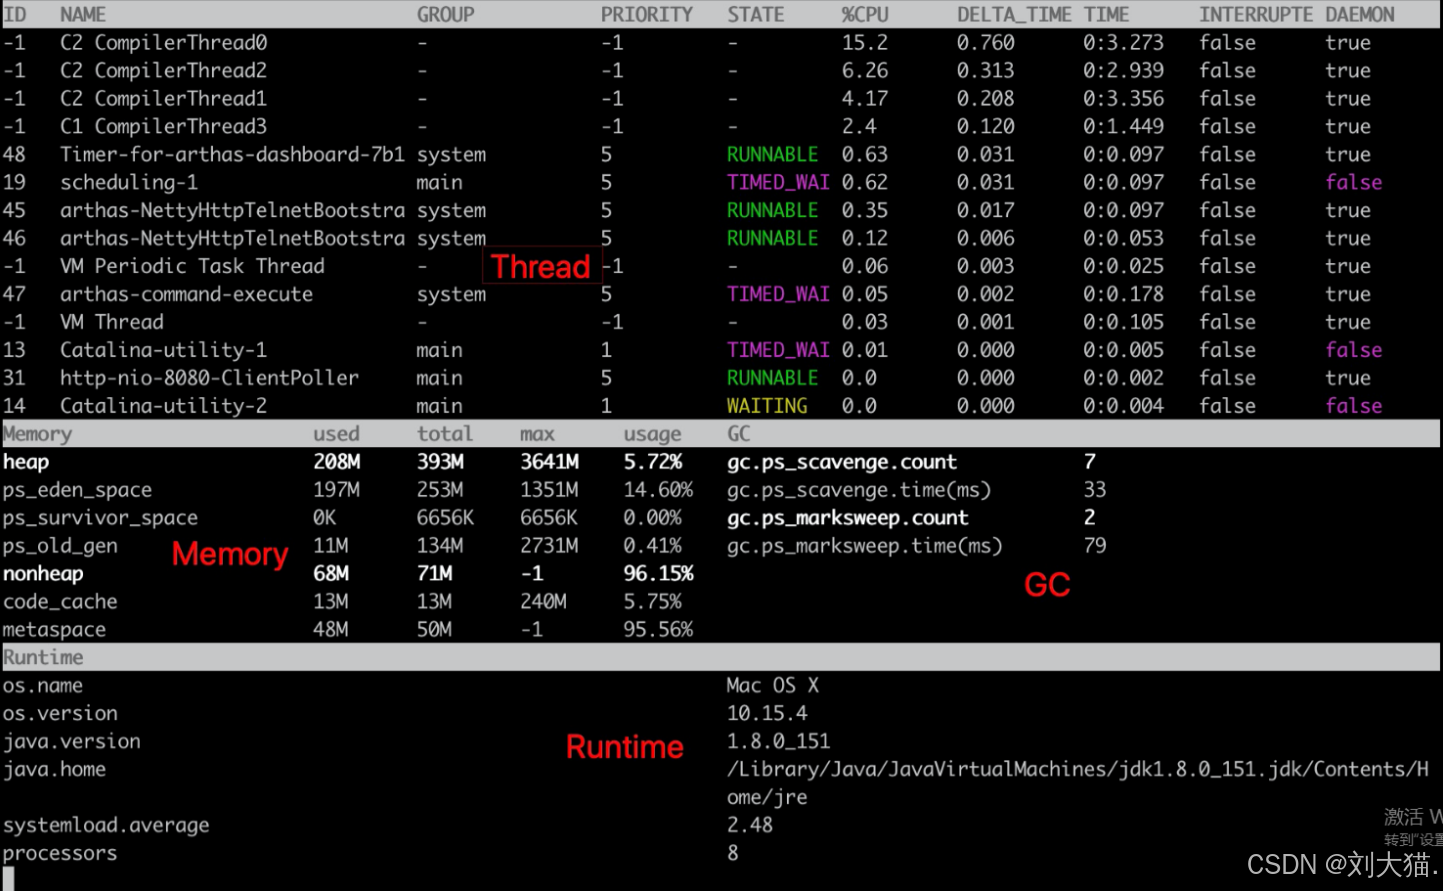Screen dimensions: 1443x891
Task: Select the VM Periodic Task Thread name
Action: (x=192, y=266)
